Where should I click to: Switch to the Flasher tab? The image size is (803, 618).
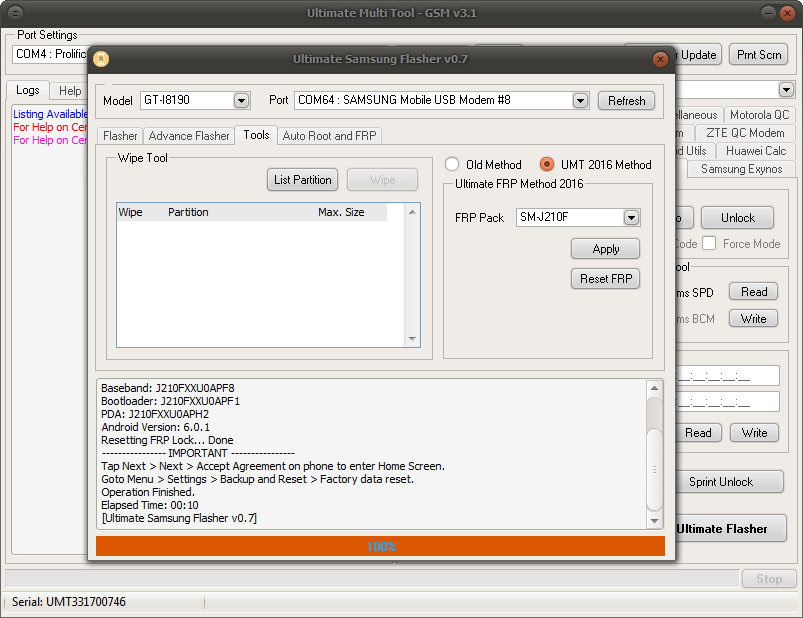tap(120, 136)
